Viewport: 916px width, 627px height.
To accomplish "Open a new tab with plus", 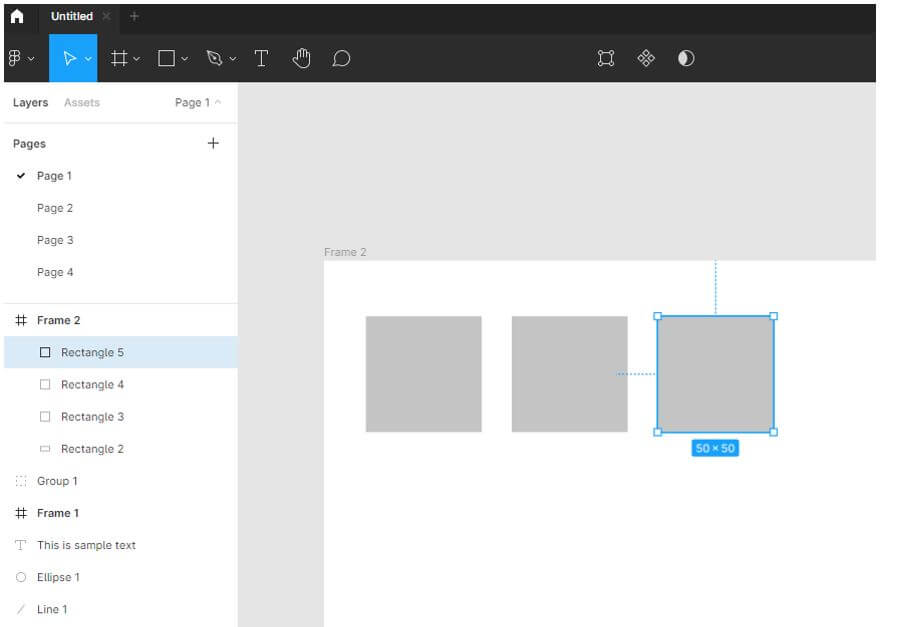I will pyautogui.click(x=134, y=16).
